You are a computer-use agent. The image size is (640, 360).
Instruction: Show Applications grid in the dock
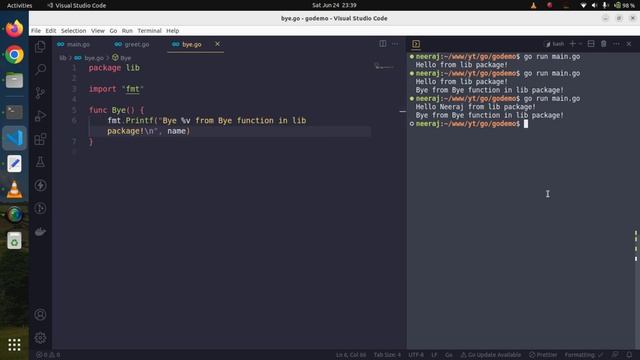[x=14, y=345]
